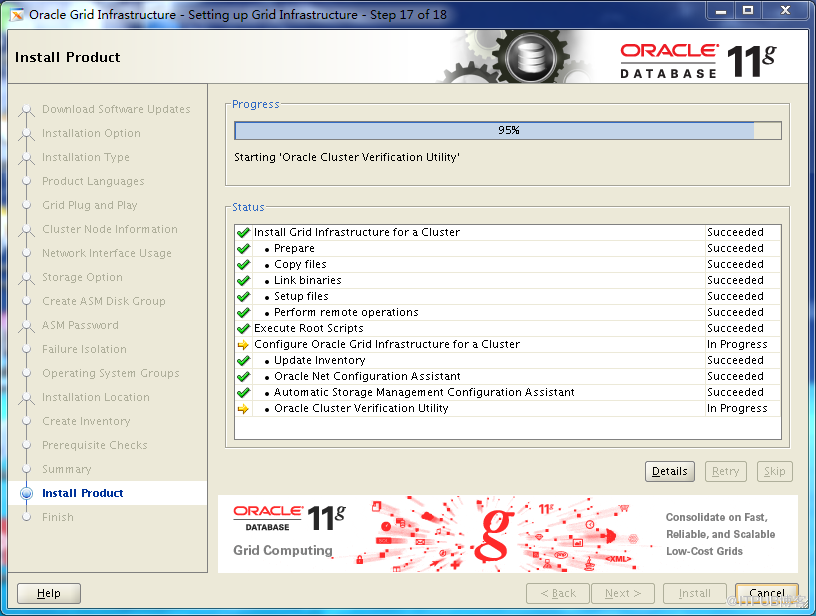816x616 pixels.
Task: Click the disabled Install button
Action: click(x=694, y=593)
